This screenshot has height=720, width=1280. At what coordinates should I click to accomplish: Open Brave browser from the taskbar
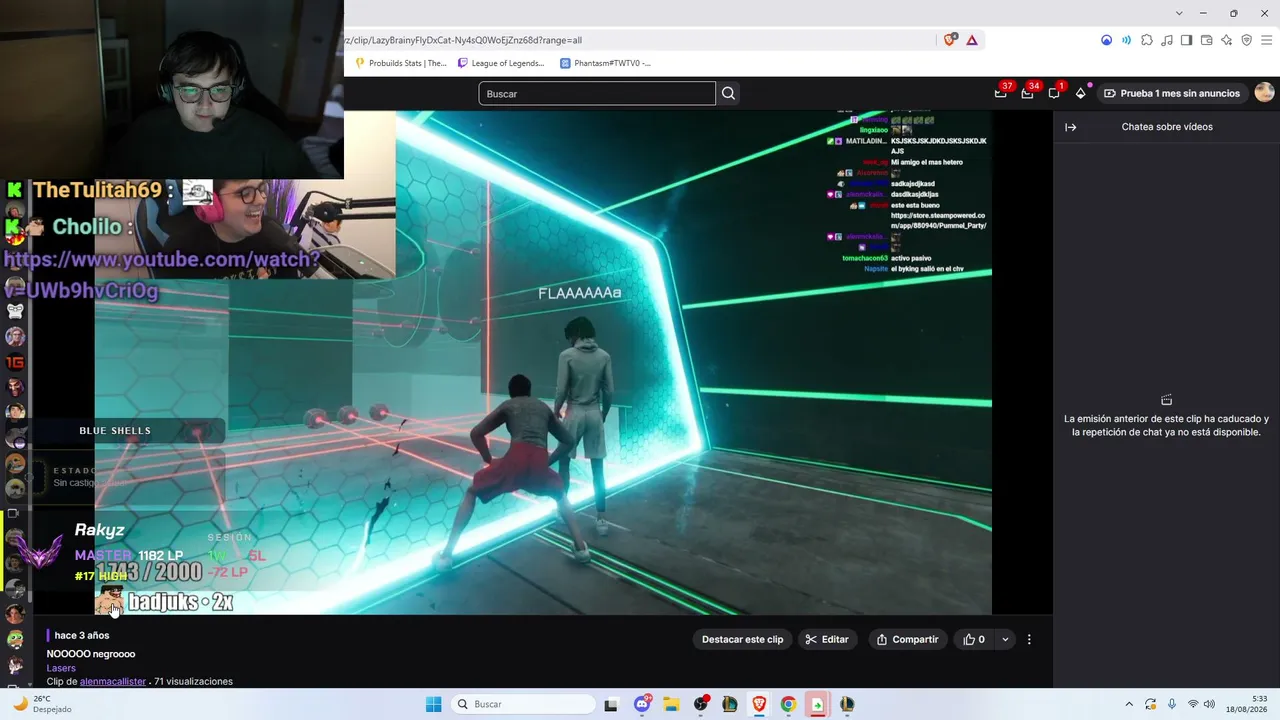point(759,704)
